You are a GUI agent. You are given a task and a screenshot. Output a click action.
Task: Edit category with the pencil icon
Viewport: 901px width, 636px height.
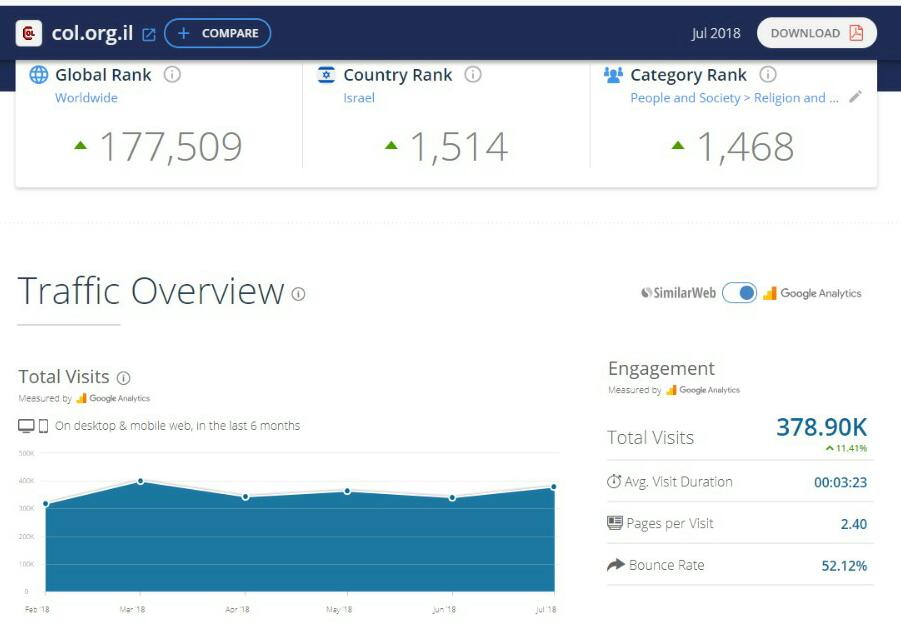pos(855,97)
